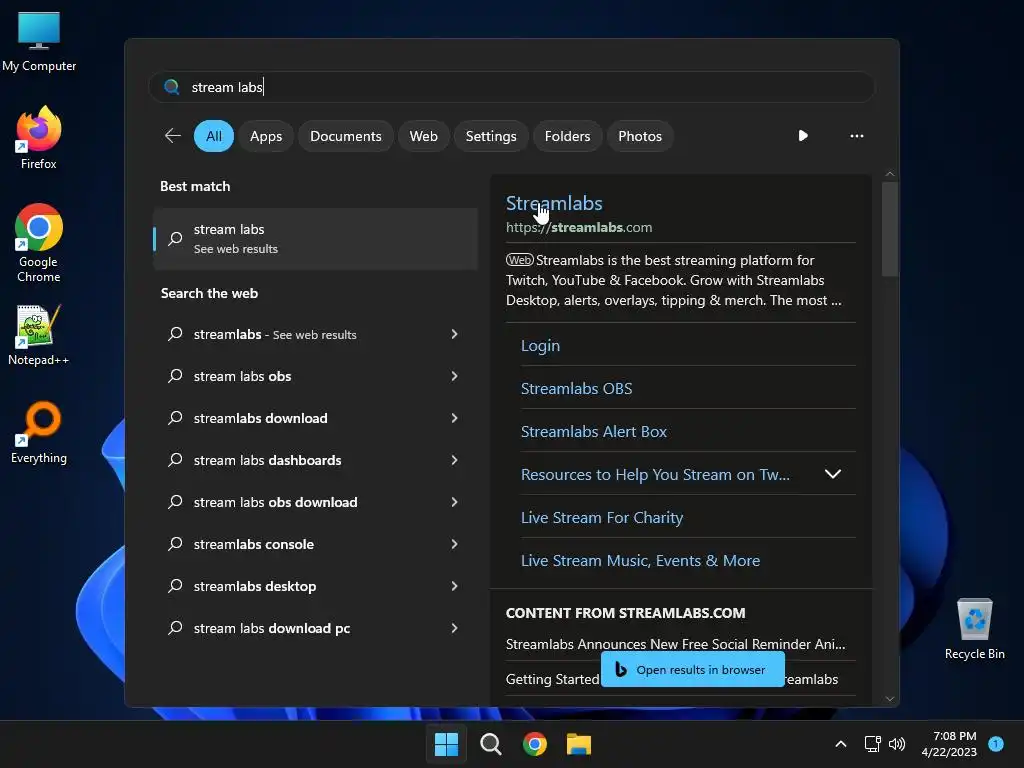Expand chevron beside 'stream labs dashboards'
1024x768 pixels.
coord(455,460)
